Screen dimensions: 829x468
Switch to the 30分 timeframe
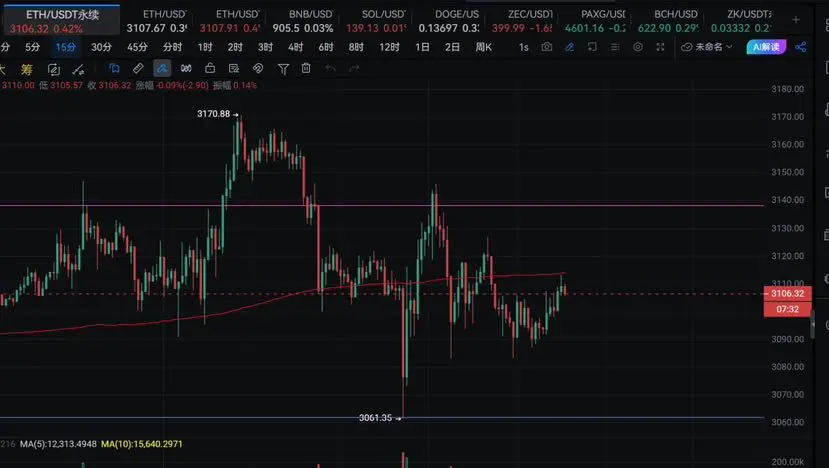(x=102, y=47)
